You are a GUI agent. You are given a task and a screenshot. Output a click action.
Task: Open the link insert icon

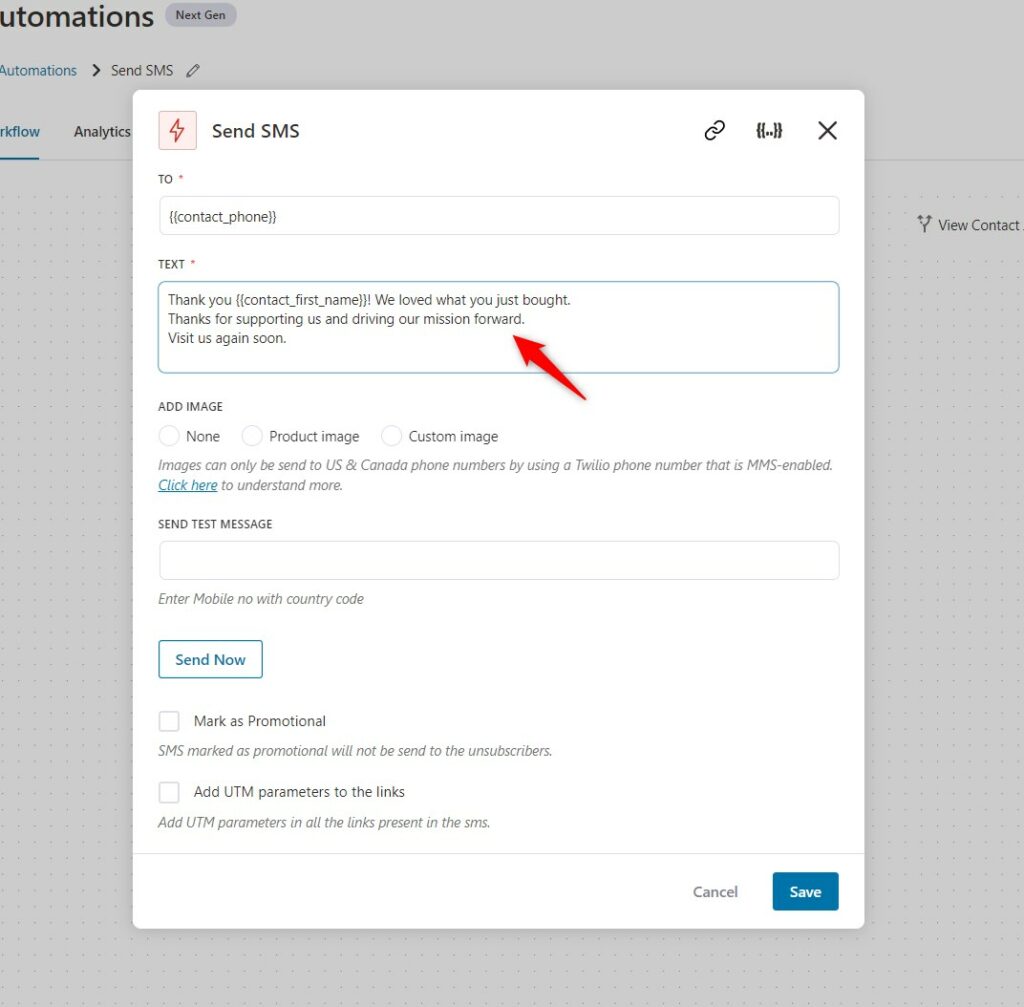pos(714,131)
